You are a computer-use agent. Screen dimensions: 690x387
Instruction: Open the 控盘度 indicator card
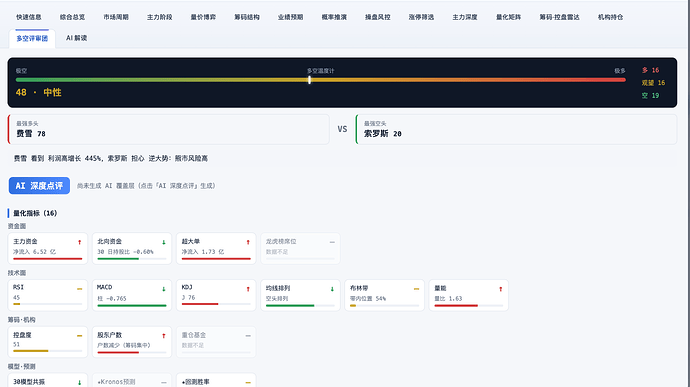coord(48,342)
